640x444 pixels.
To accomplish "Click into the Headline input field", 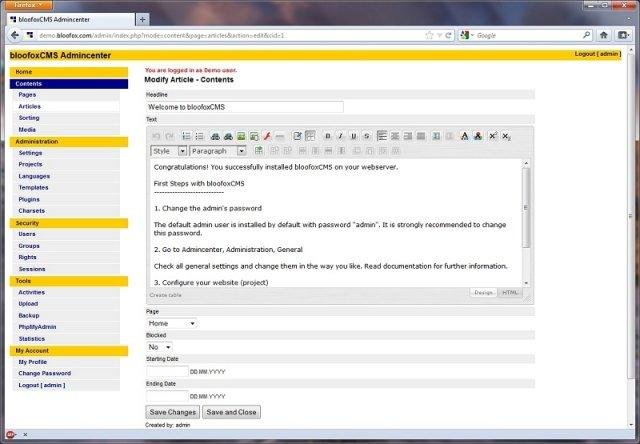I will click(244, 106).
